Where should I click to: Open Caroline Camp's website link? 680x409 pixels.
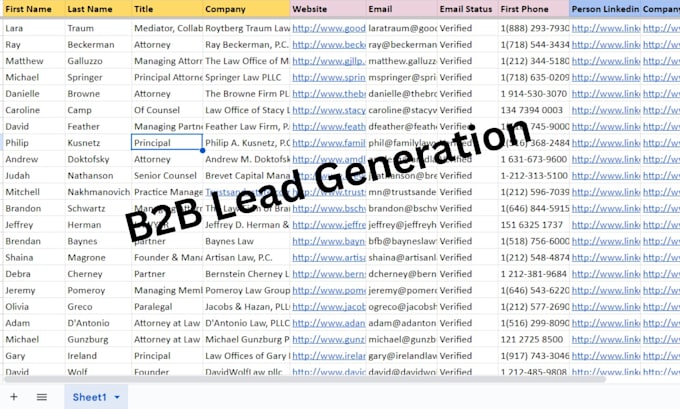(329, 110)
